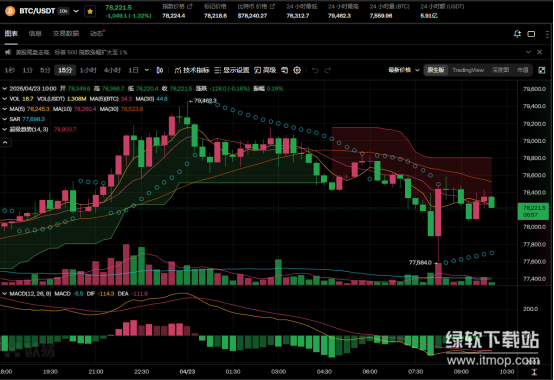The image size is (554, 380).
Task: Click the 24-hour high value 79,462.3
Action: (339, 16)
